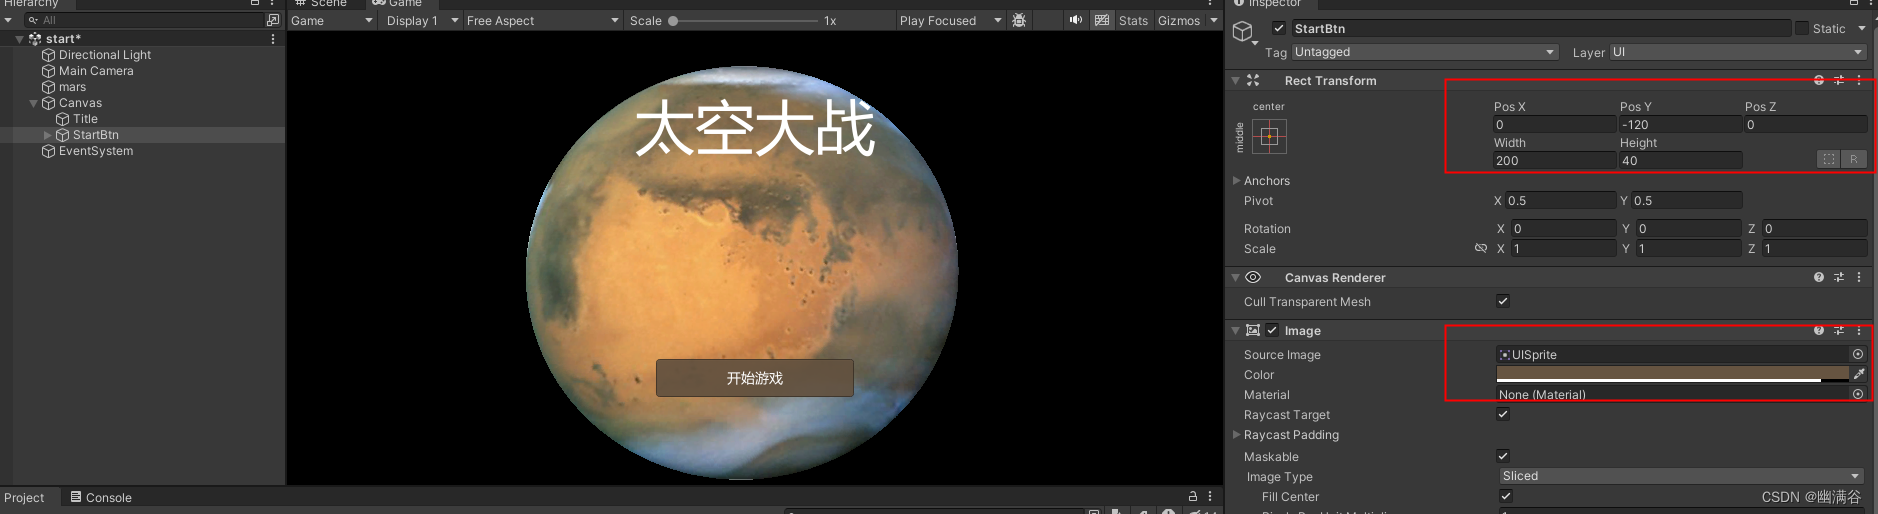Open Image component preset selector icon

point(1839,330)
